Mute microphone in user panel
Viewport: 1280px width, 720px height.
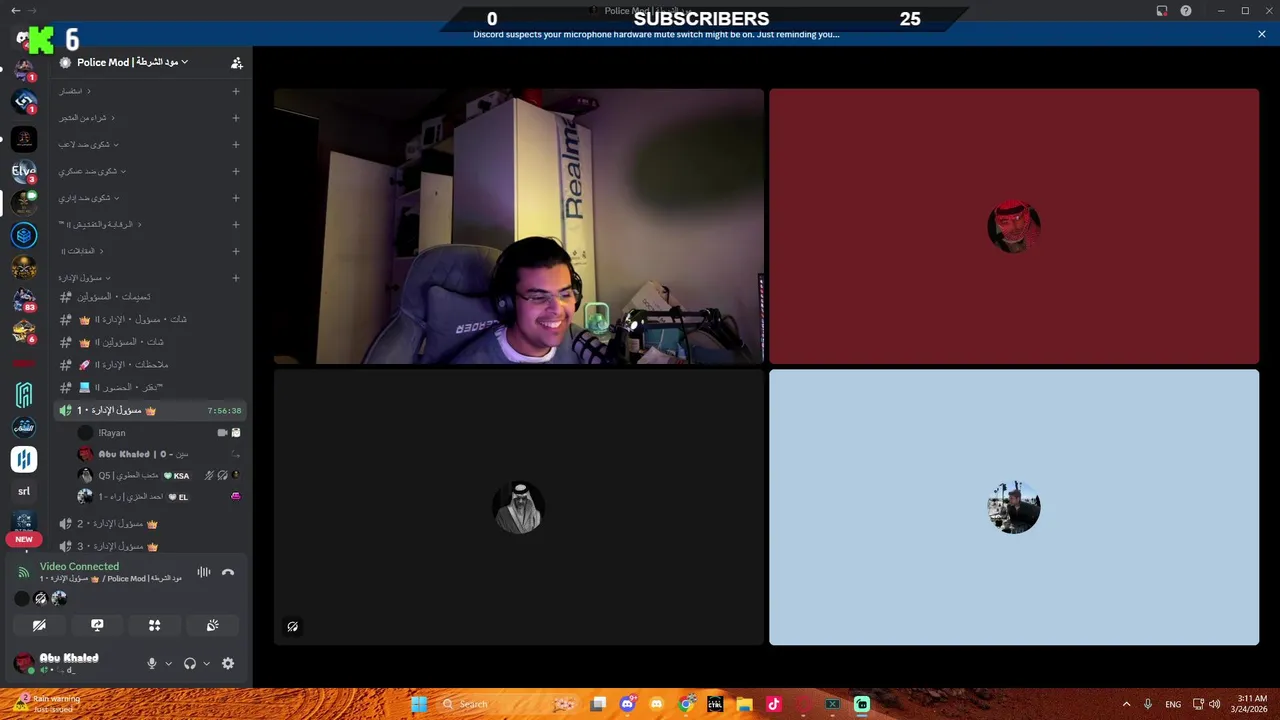(152, 663)
